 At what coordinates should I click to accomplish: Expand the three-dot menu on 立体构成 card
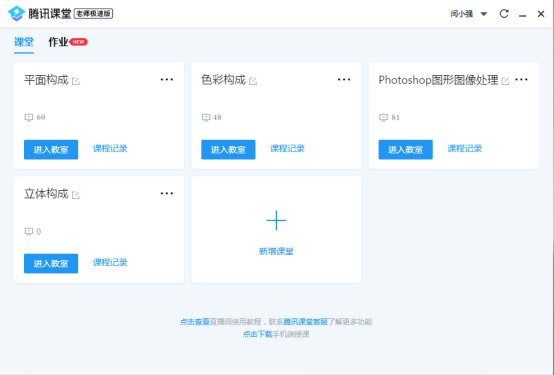pos(167,193)
